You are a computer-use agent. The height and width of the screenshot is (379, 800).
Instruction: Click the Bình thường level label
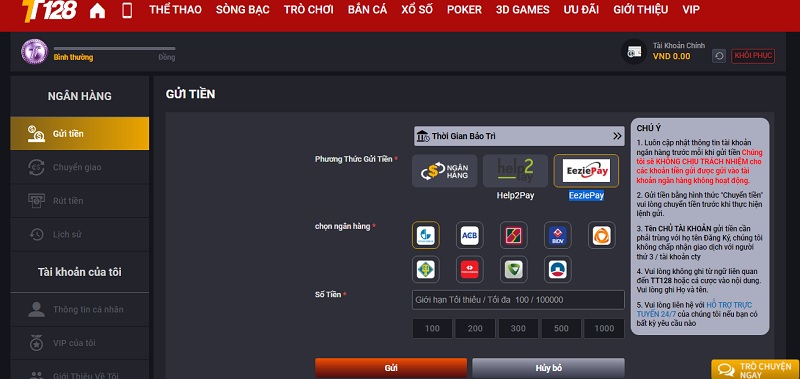pyautogui.click(x=73, y=58)
